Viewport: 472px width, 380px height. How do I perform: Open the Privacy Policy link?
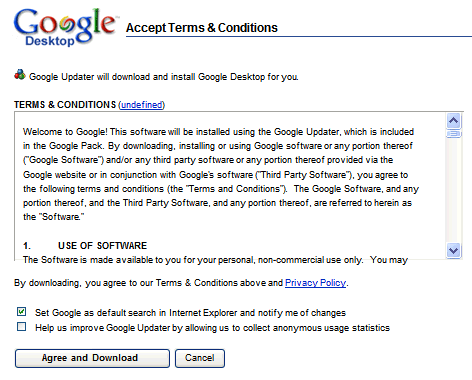click(315, 283)
